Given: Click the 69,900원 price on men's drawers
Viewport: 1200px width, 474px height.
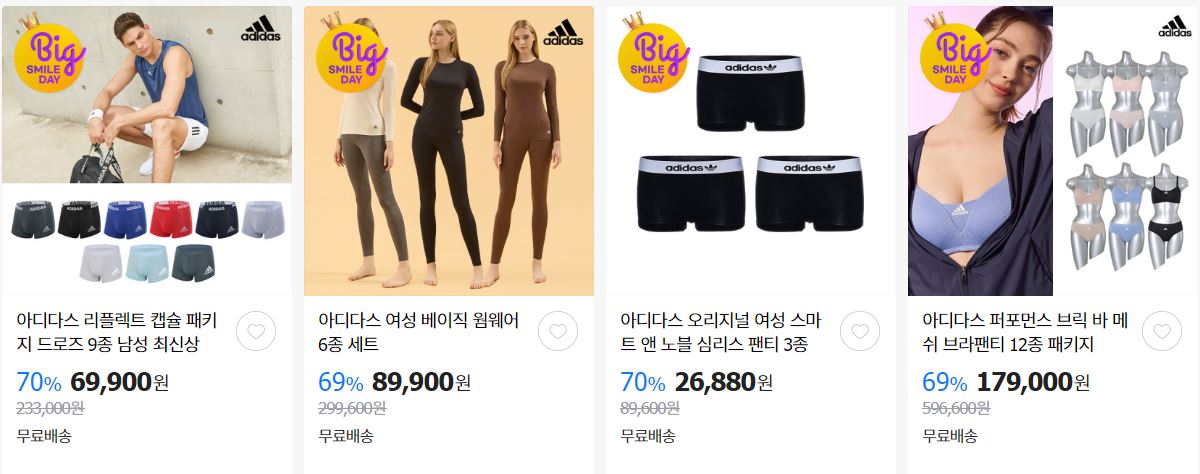Looking at the screenshot, I should [120, 382].
